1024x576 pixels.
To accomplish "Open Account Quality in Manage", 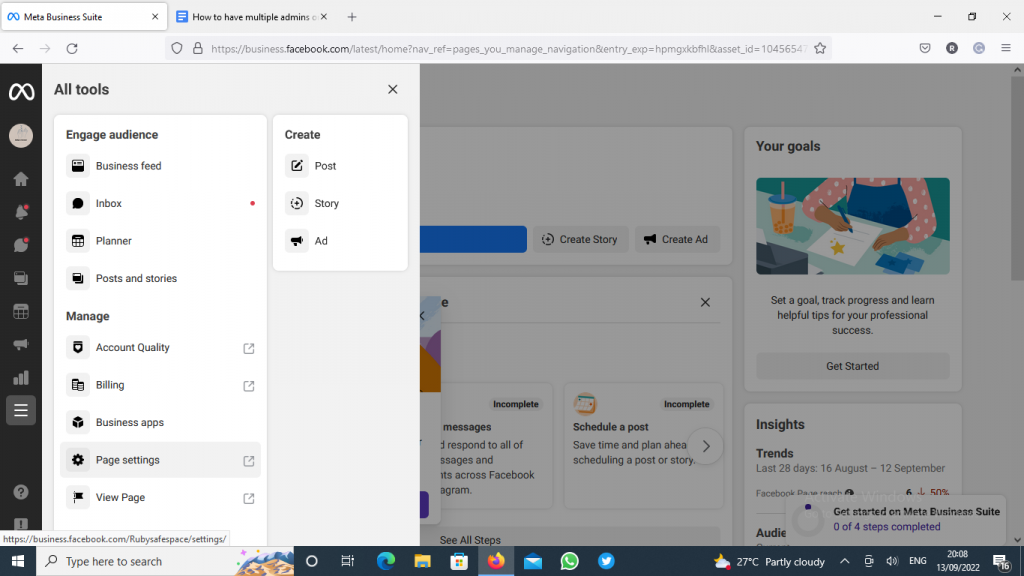I will point(161,347).
